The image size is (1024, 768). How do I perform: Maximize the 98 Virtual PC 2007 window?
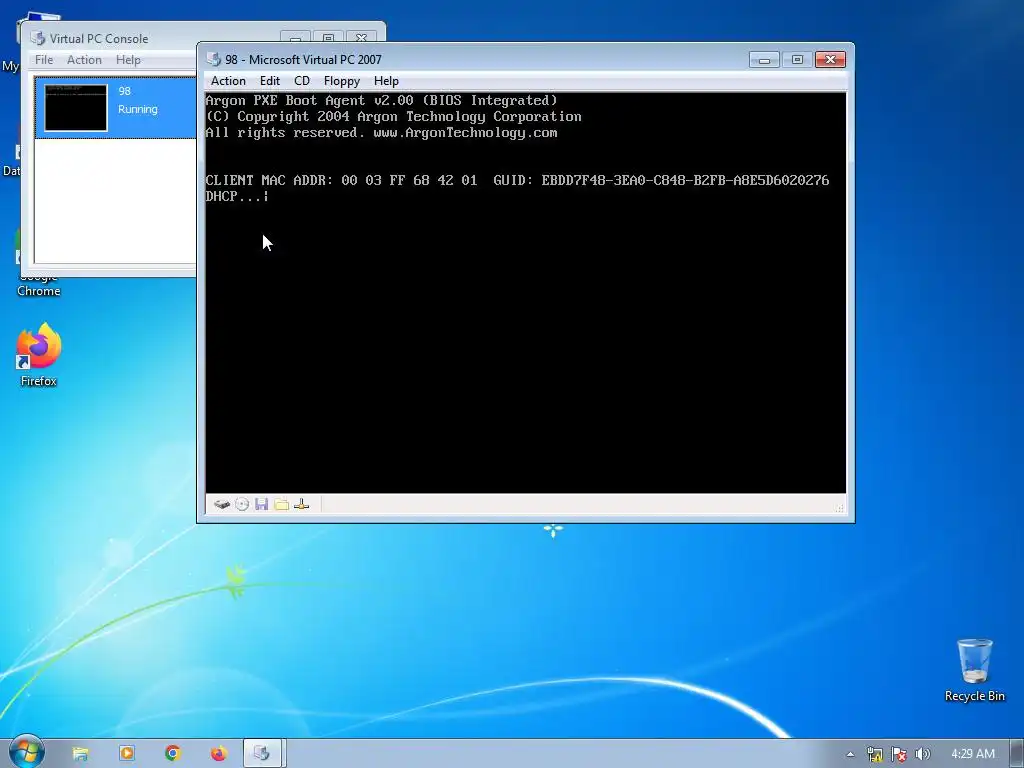(797, 59)
